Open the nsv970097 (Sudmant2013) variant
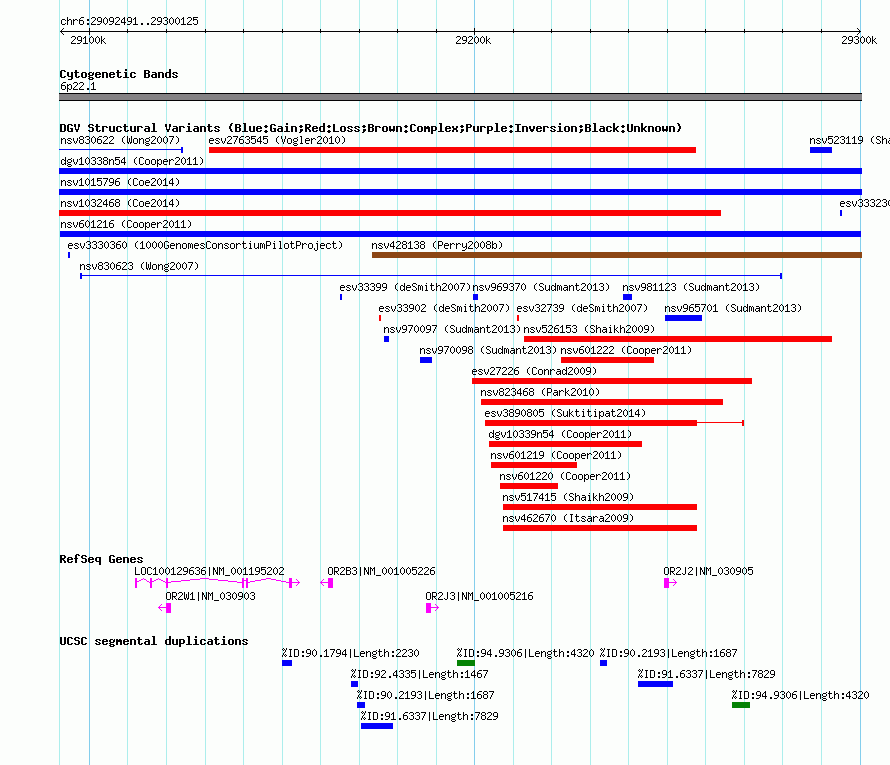This screenshot has height=765, width=890. click(x=452, y=329)
